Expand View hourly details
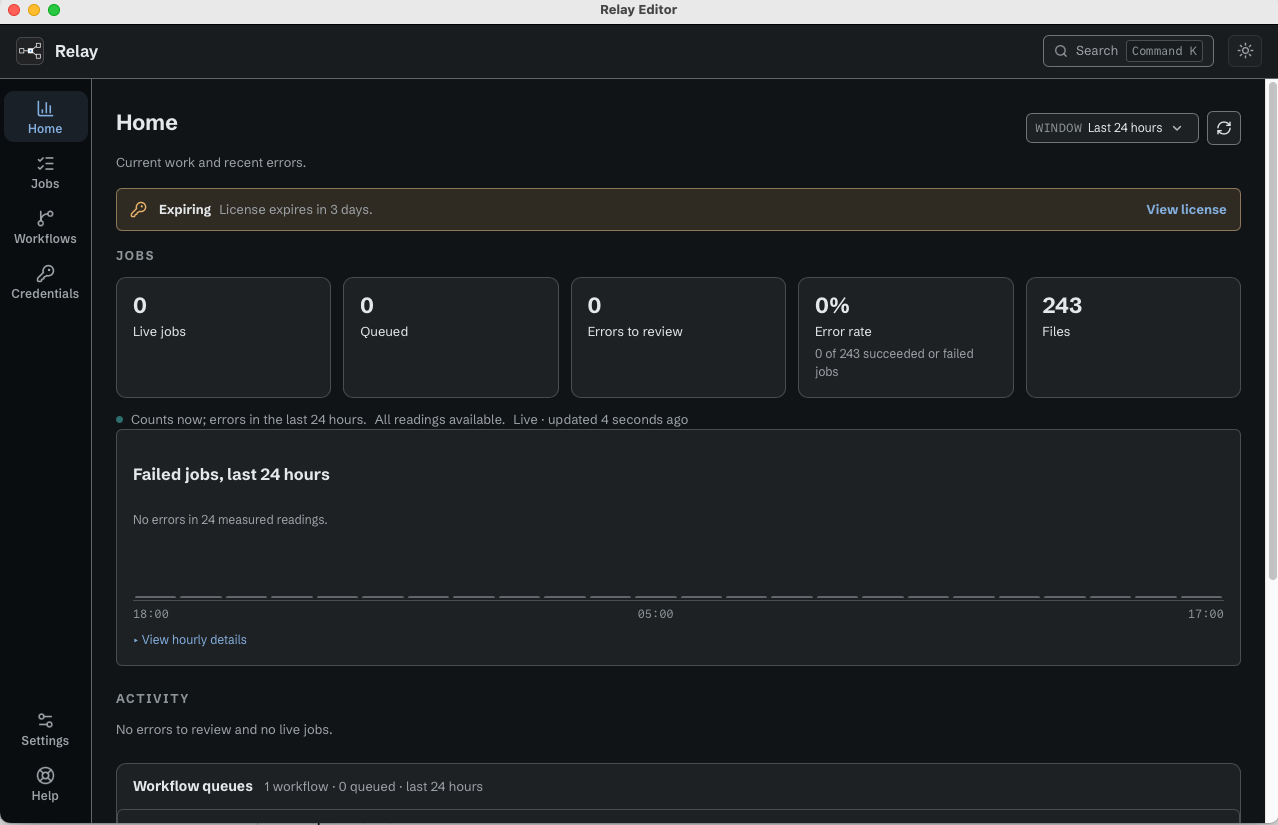The height and width of the screenshot is (825, 1278). click(x=190, y=640)
